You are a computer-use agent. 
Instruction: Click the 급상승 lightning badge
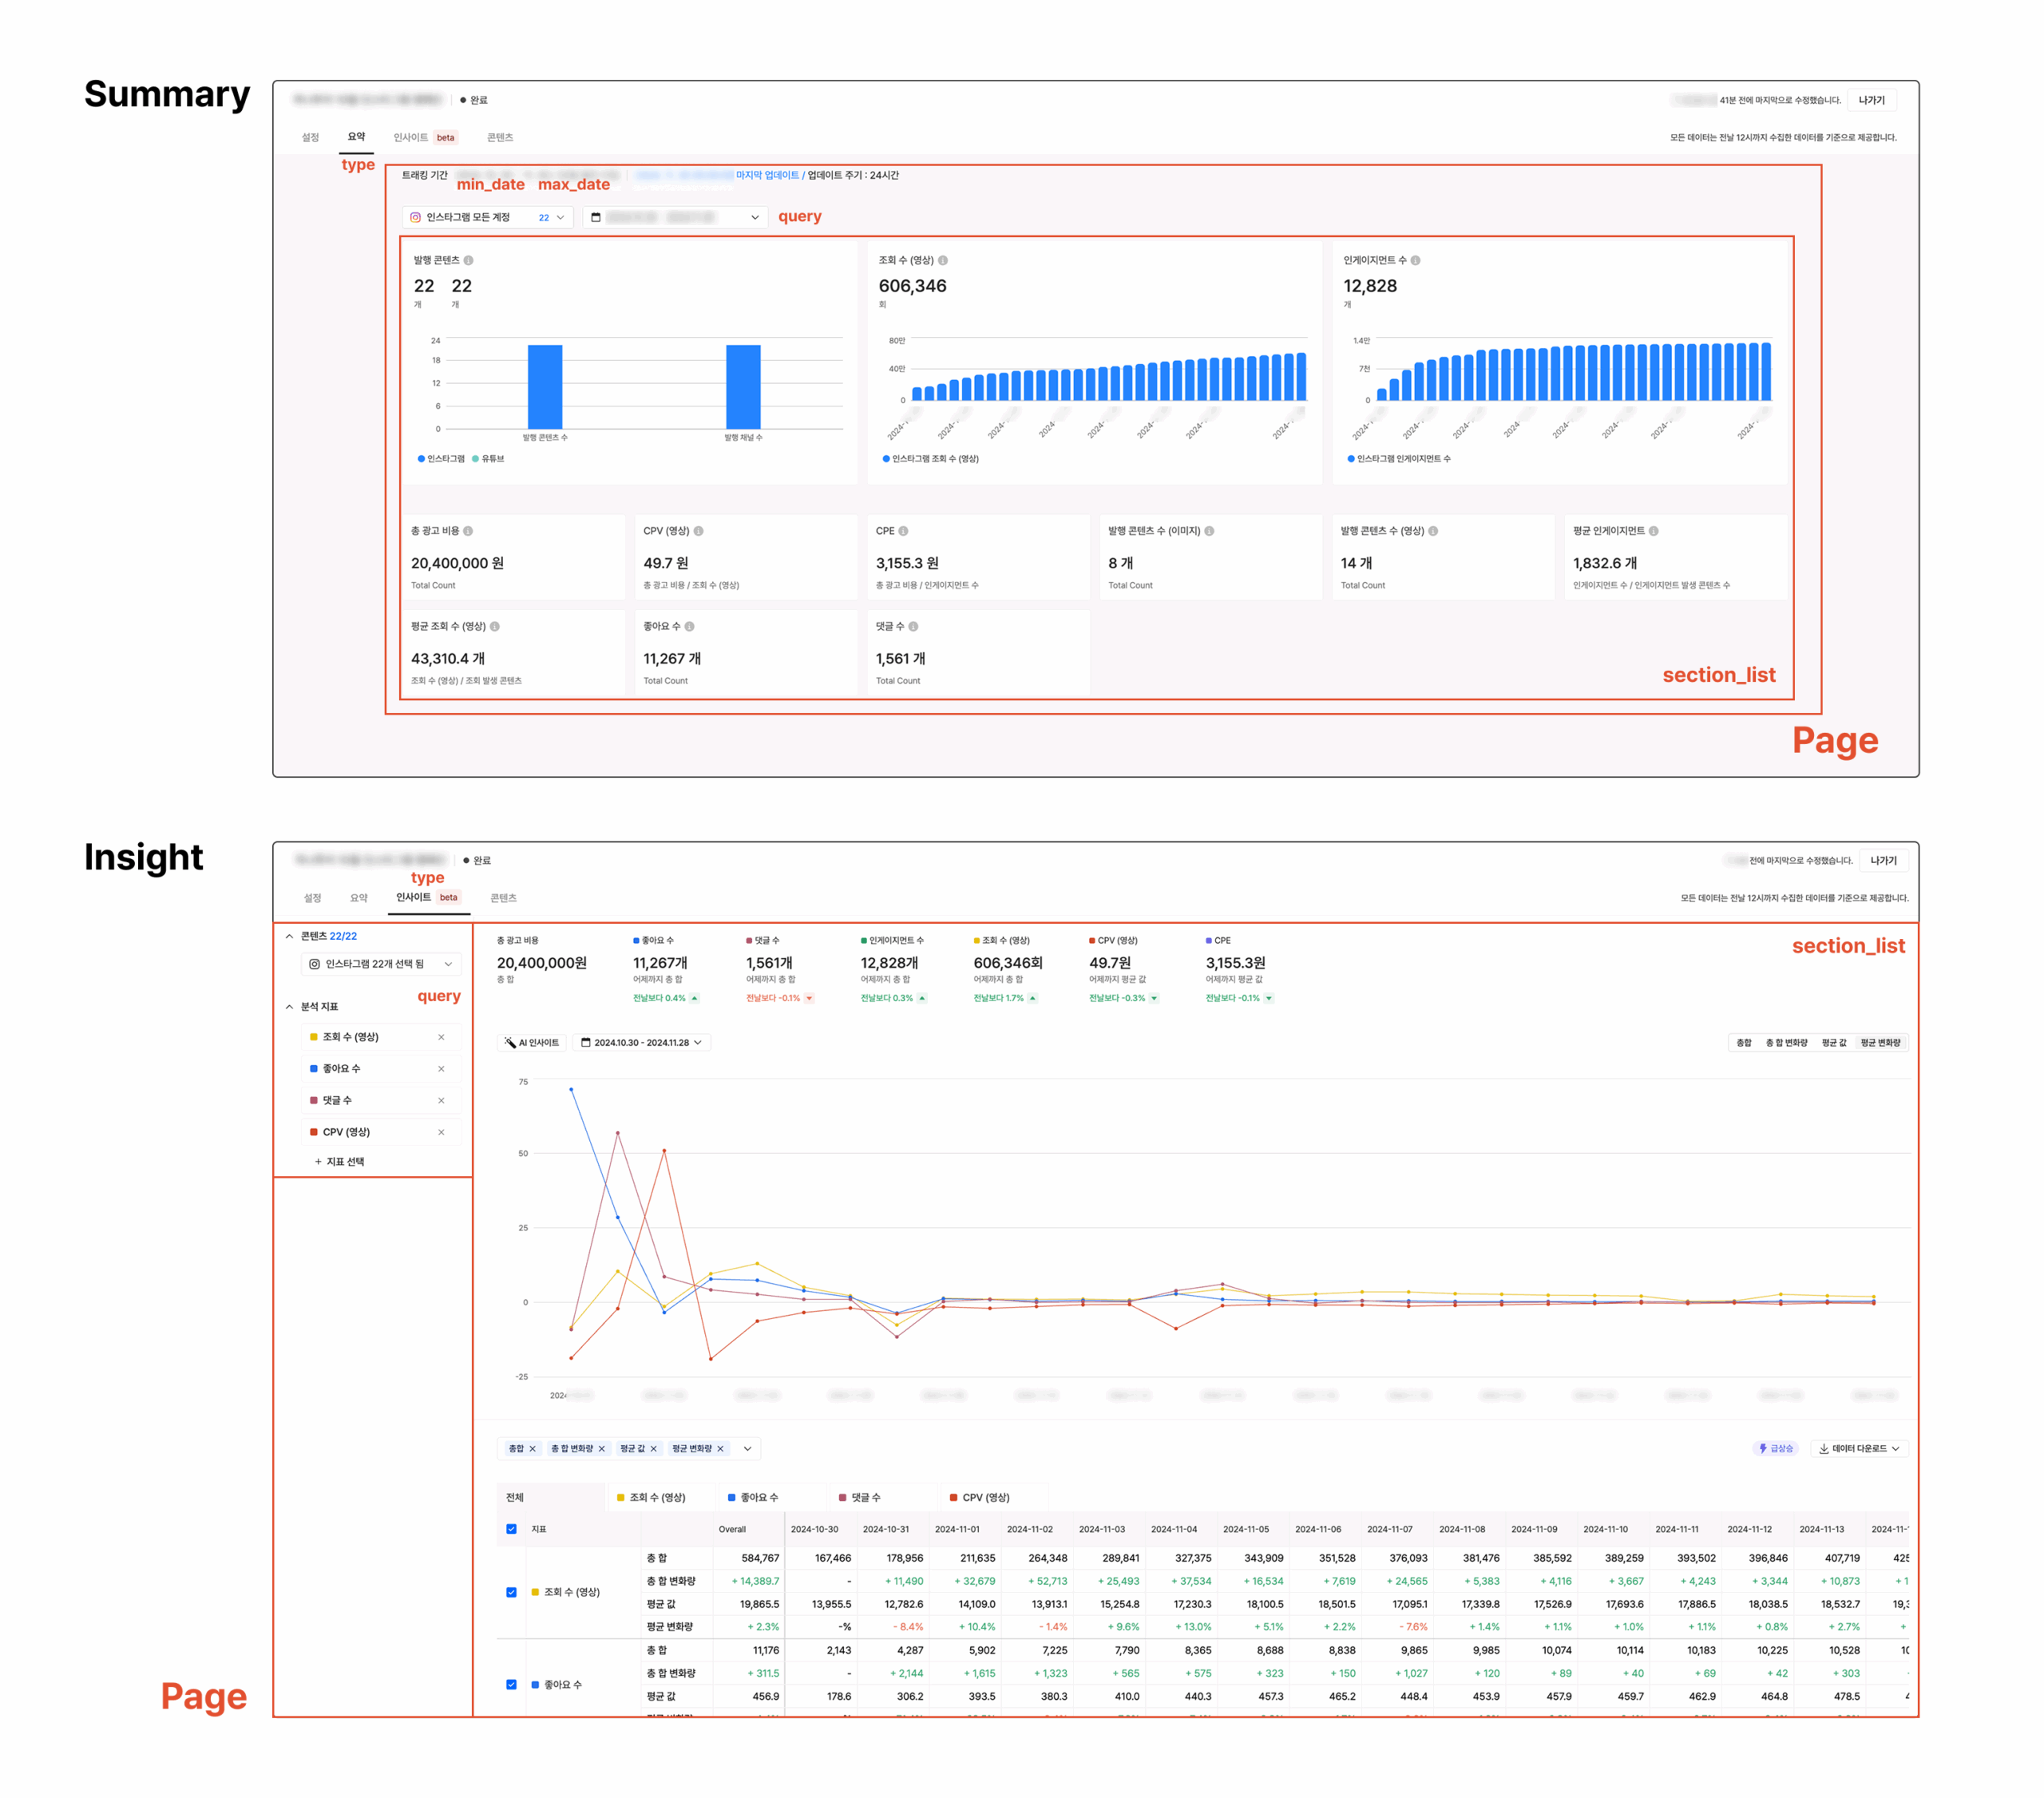(1775, 1448)
